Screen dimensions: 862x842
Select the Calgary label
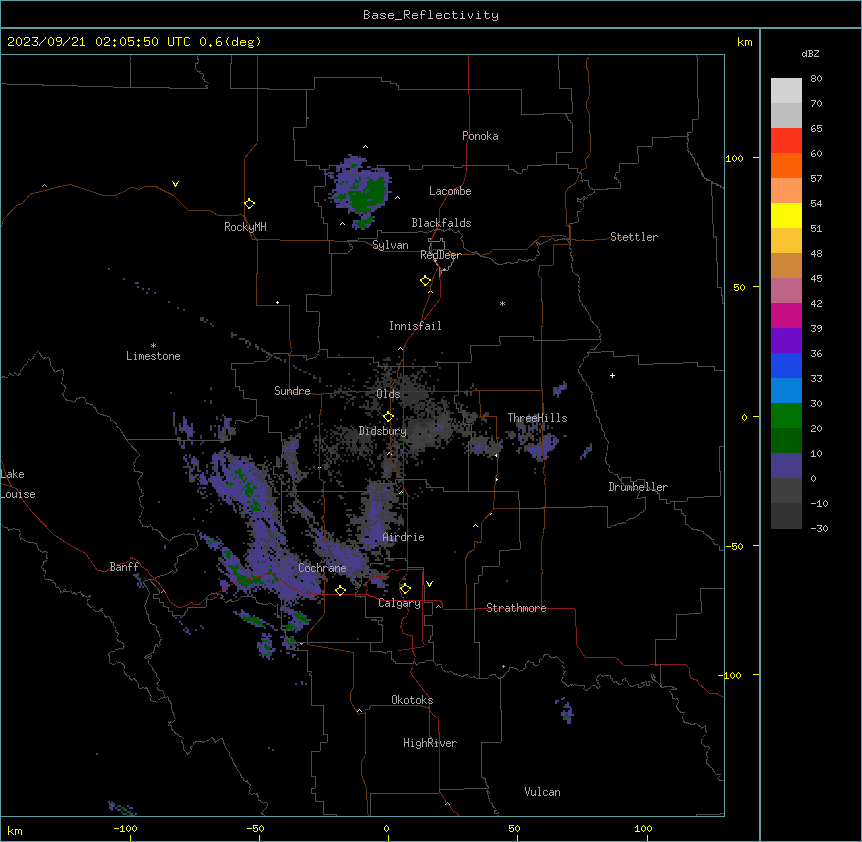pyautogui.click(x=399, y=603)
